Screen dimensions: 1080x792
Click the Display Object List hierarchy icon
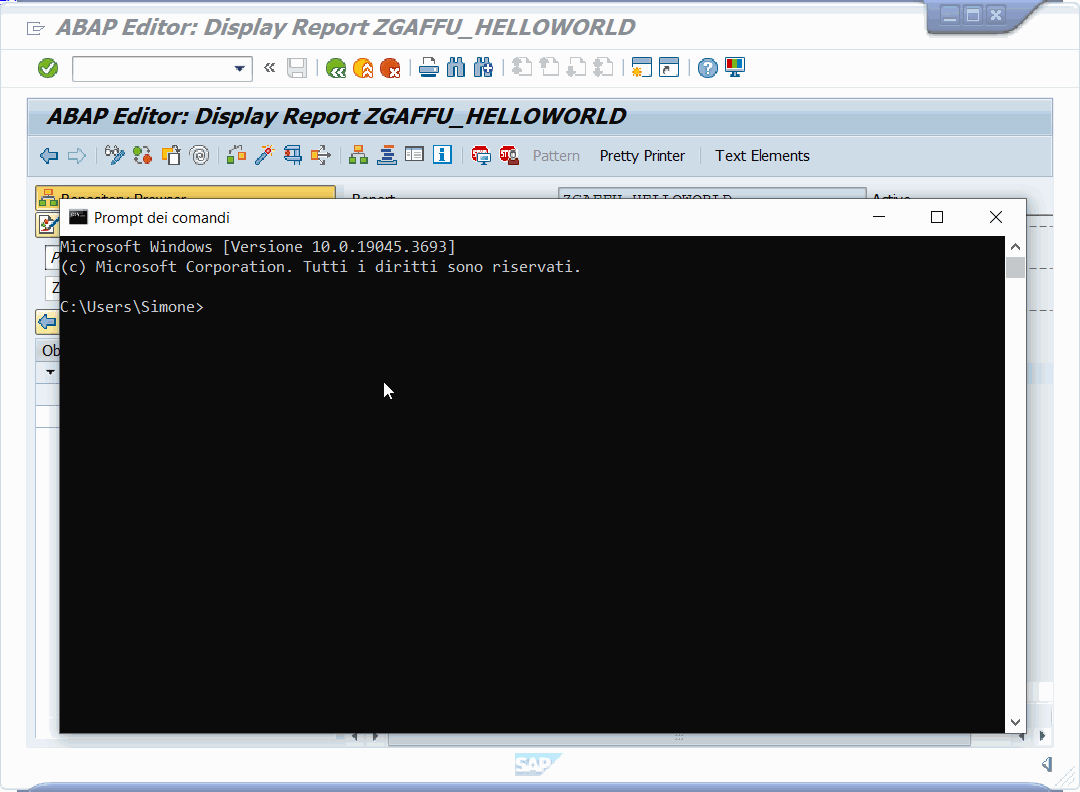(x=358, y=155)
